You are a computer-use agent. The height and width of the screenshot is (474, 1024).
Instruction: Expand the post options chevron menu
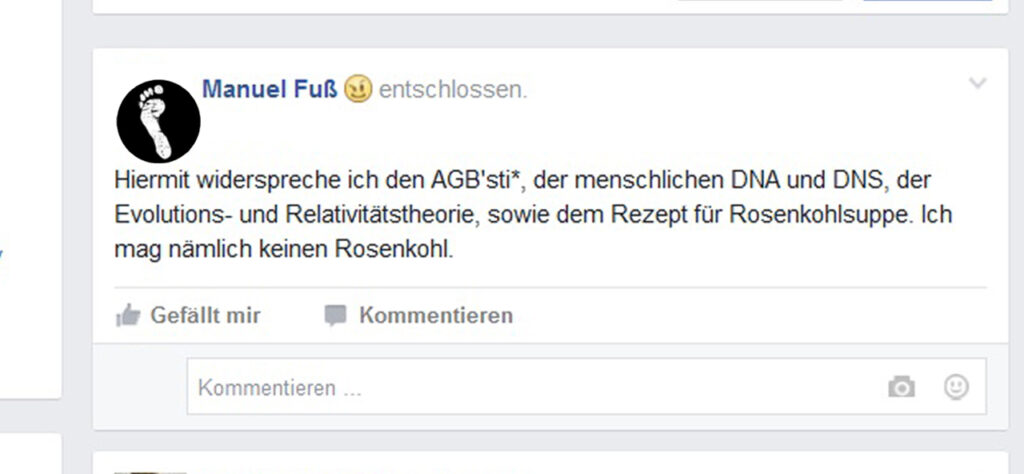[x=977, y=84]
